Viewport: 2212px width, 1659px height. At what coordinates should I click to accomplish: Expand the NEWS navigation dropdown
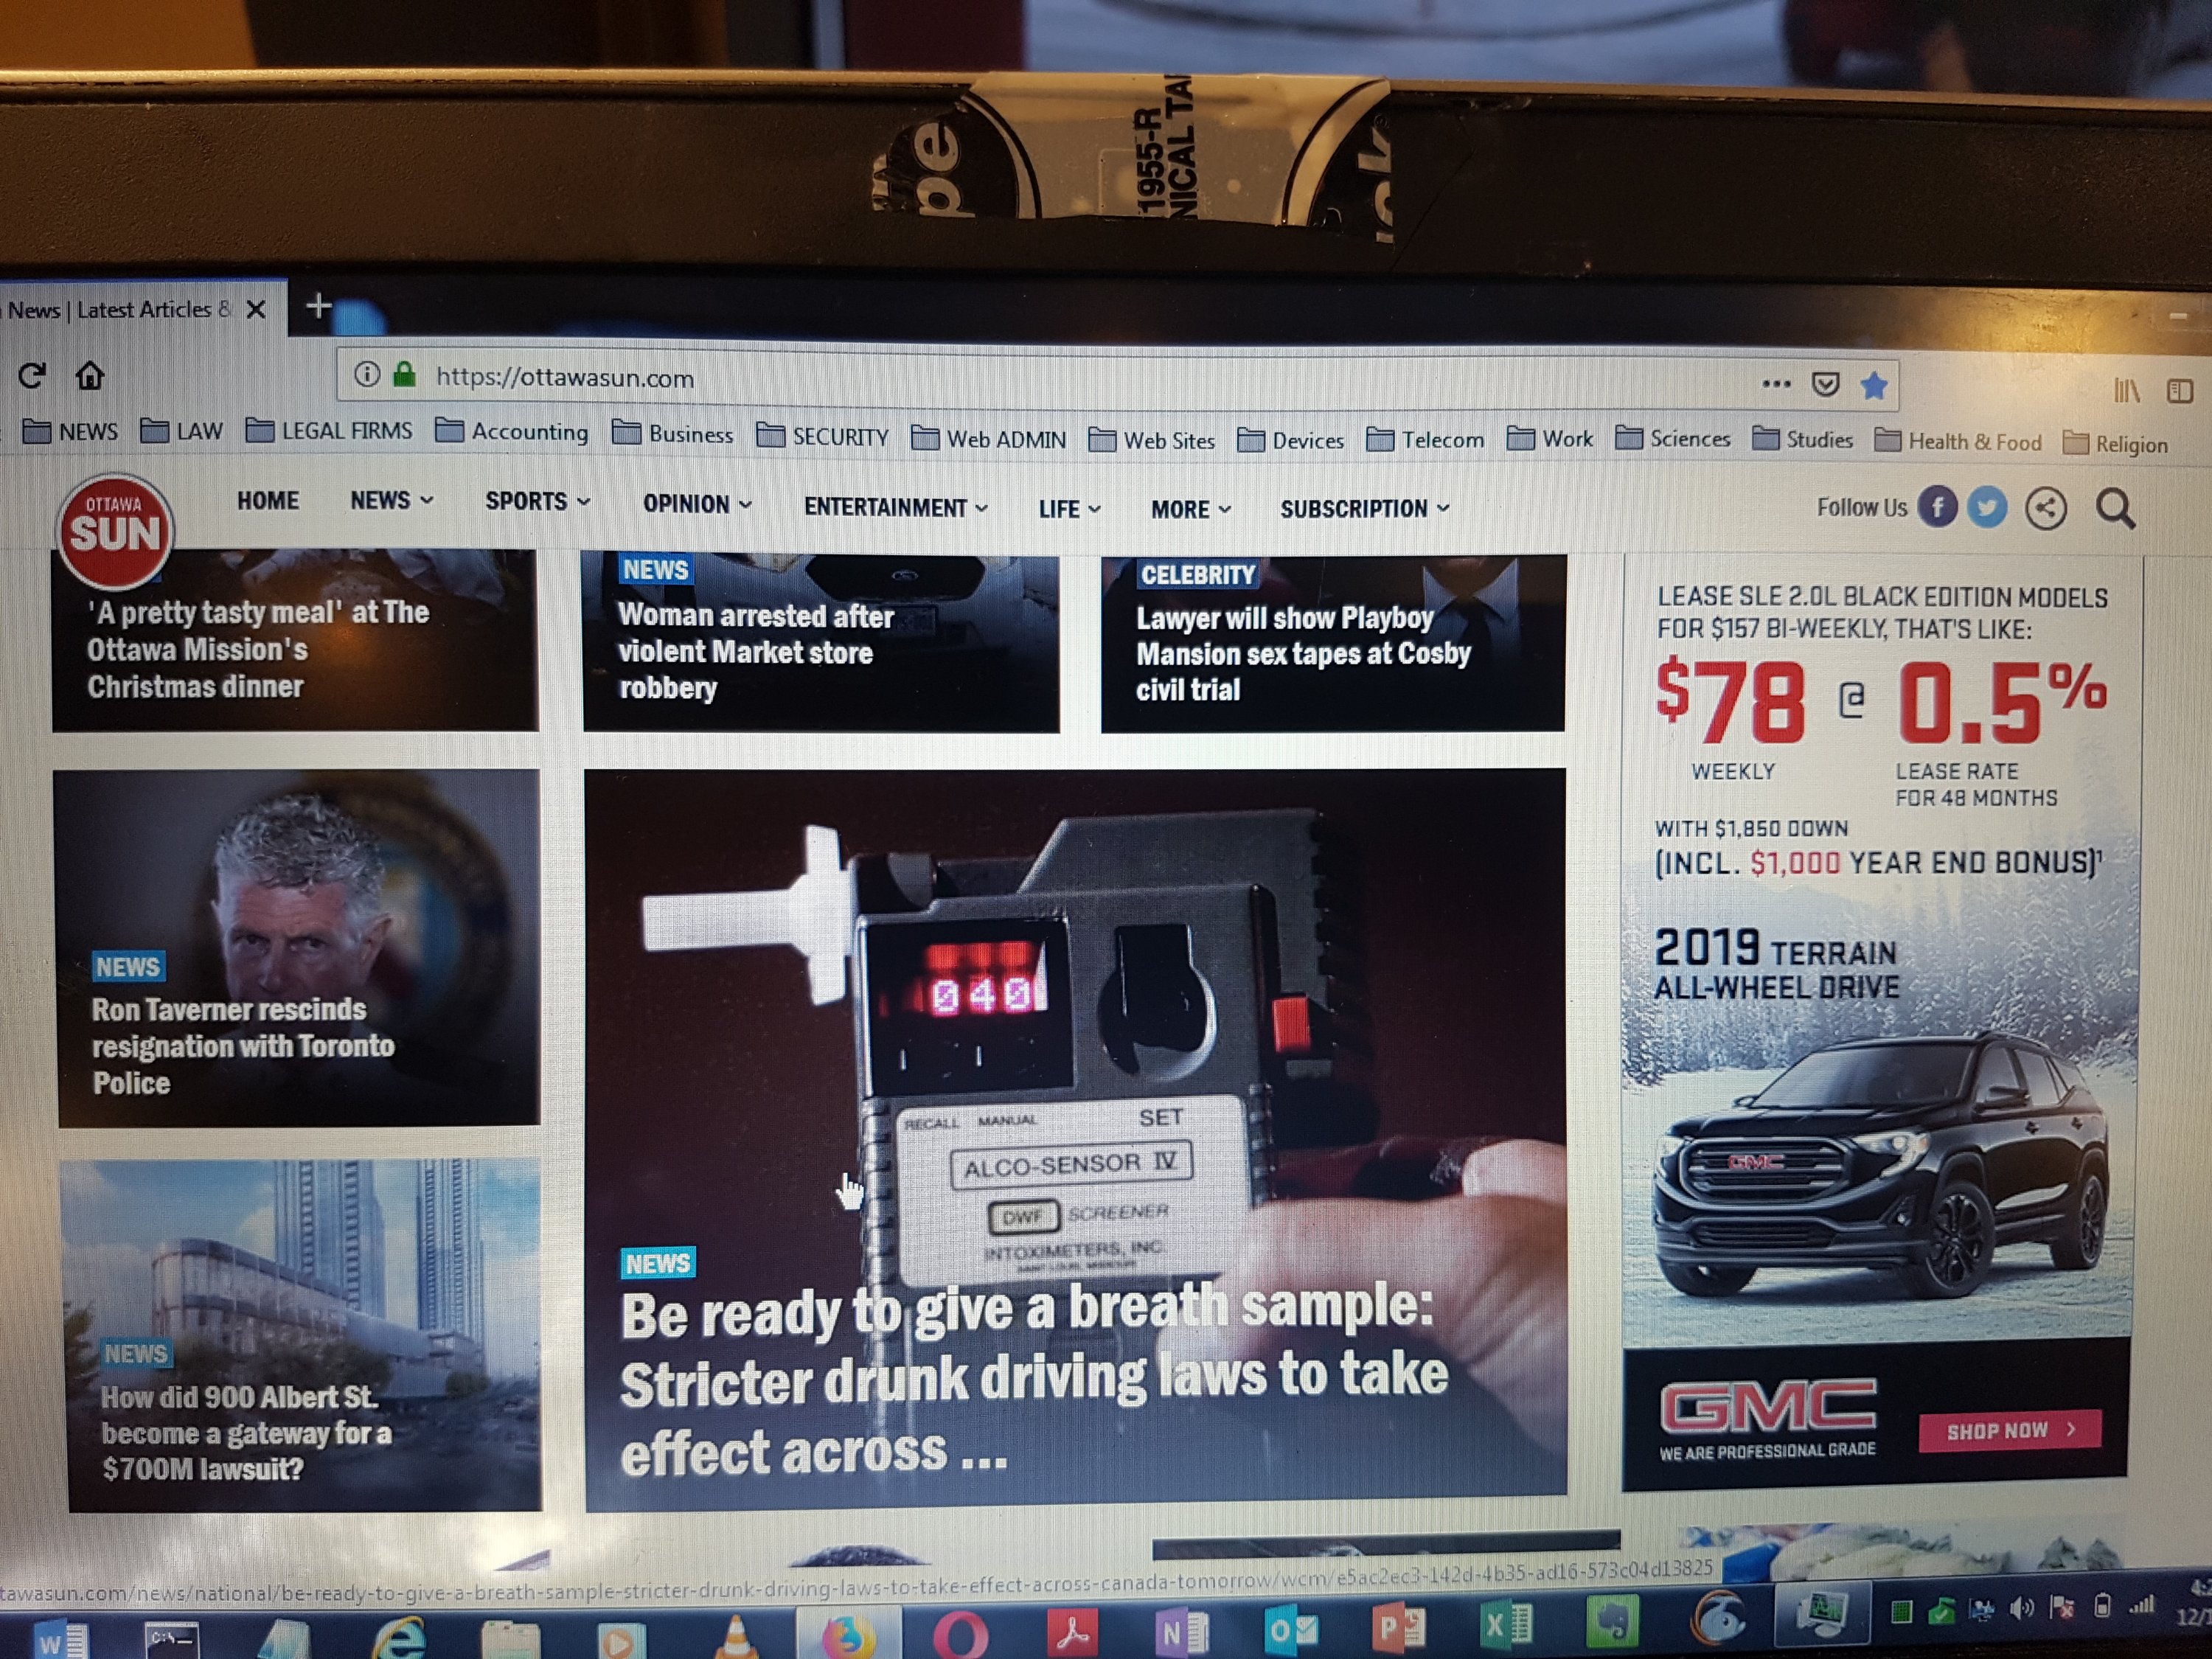coord(391,500)
